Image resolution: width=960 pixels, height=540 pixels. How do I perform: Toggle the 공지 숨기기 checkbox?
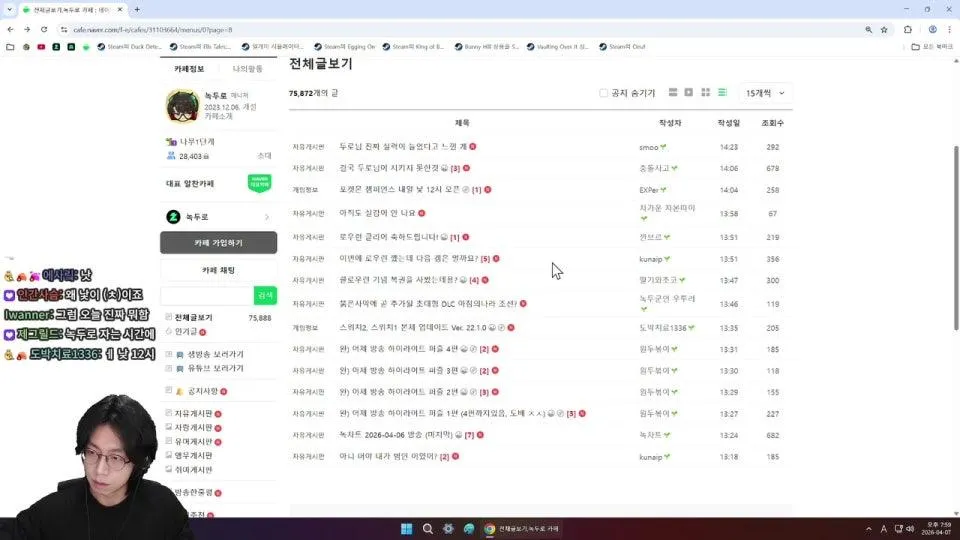[x=604, y=93]
